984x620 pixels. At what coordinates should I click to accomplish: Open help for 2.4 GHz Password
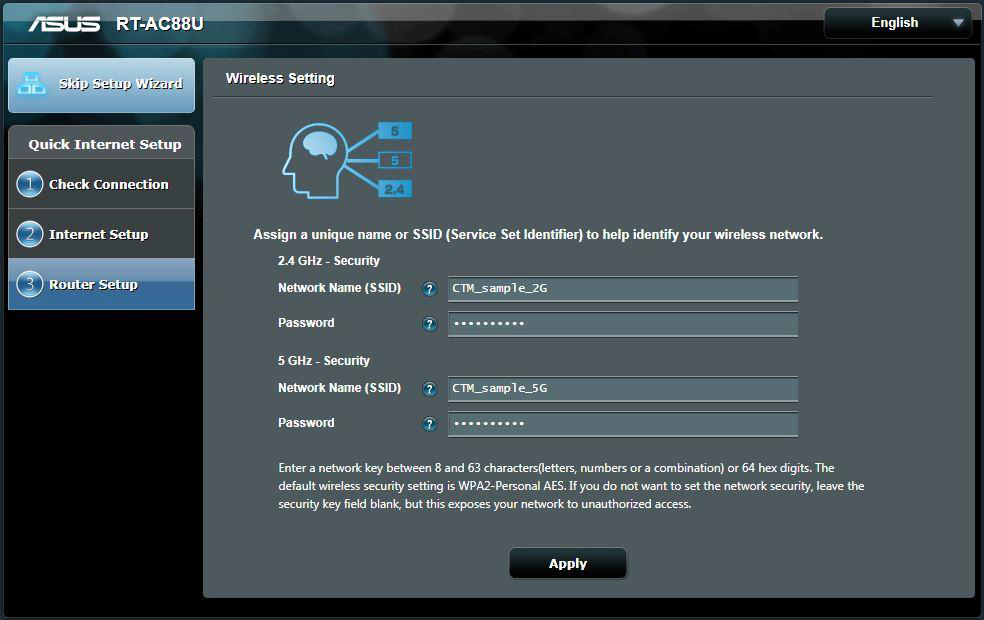pos(429,324)
